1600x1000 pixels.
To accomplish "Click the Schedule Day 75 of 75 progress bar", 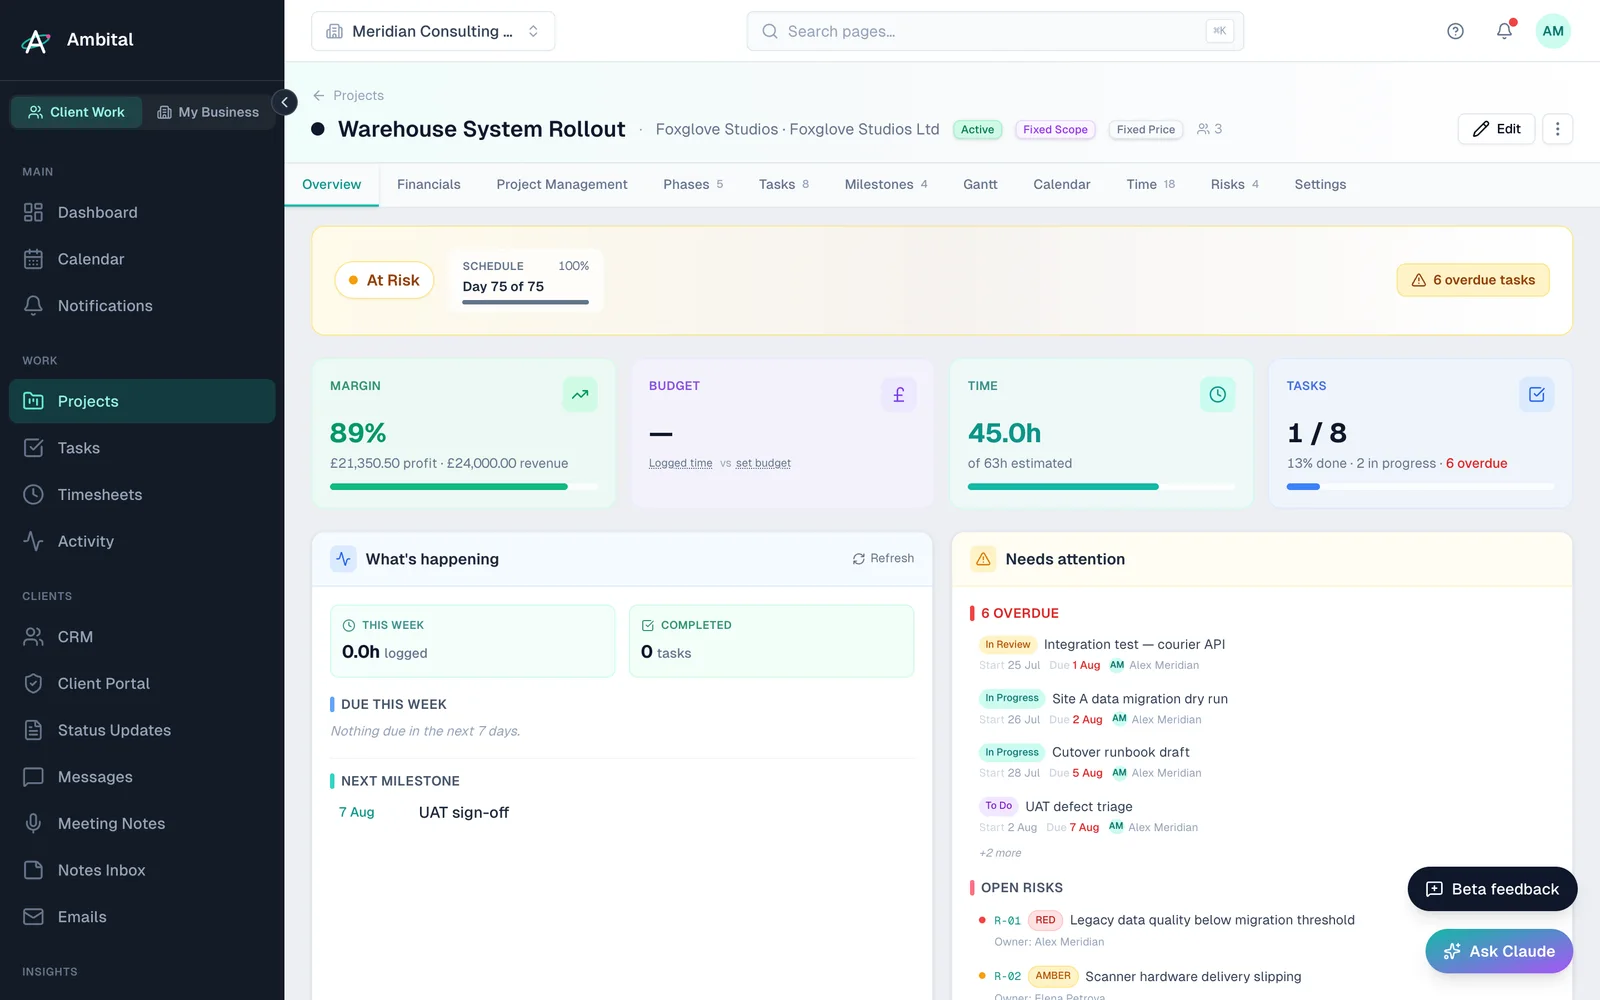I will pos(525,302).
